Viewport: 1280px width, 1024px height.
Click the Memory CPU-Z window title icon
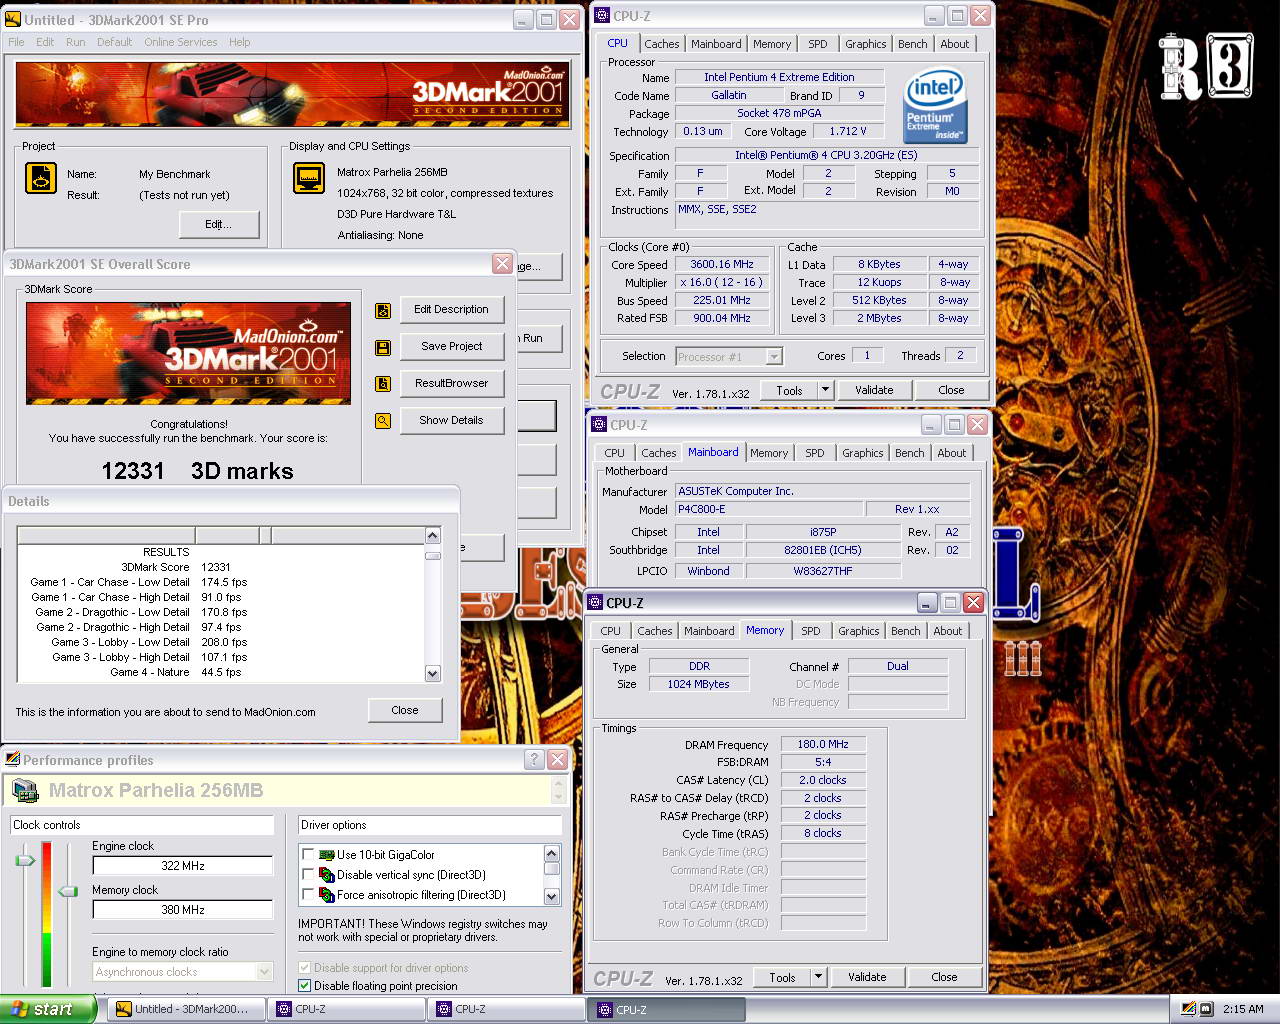pyautogui.click(x=595, y=603)
